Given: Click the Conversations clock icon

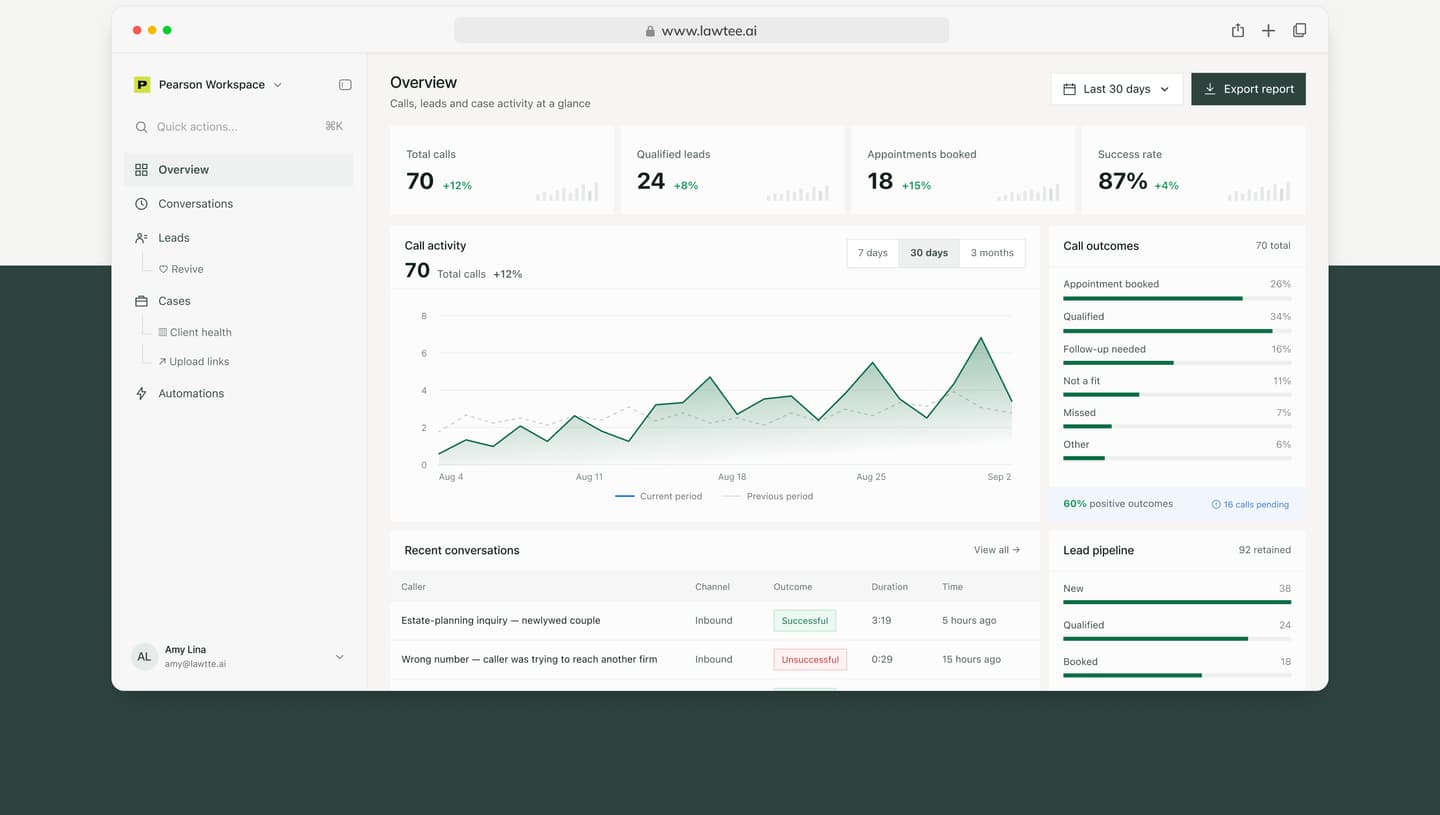Looking at the screenshot, I should coord(141,204).
